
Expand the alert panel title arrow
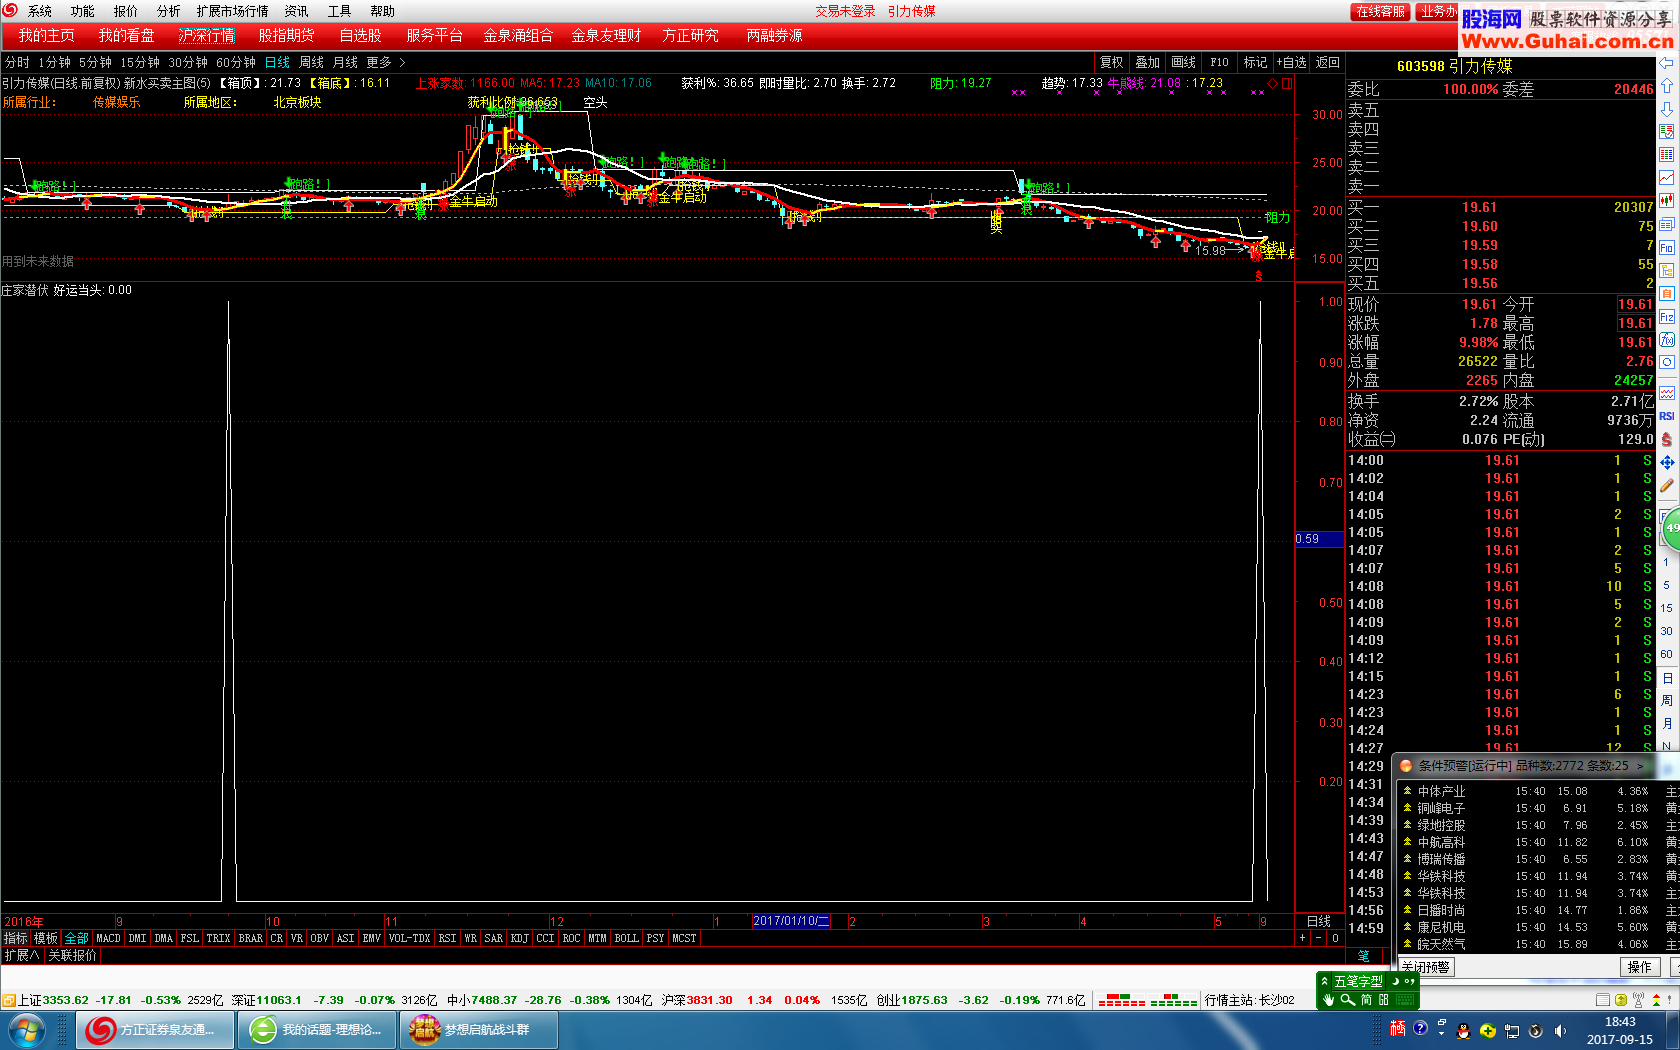[1639, 766]
